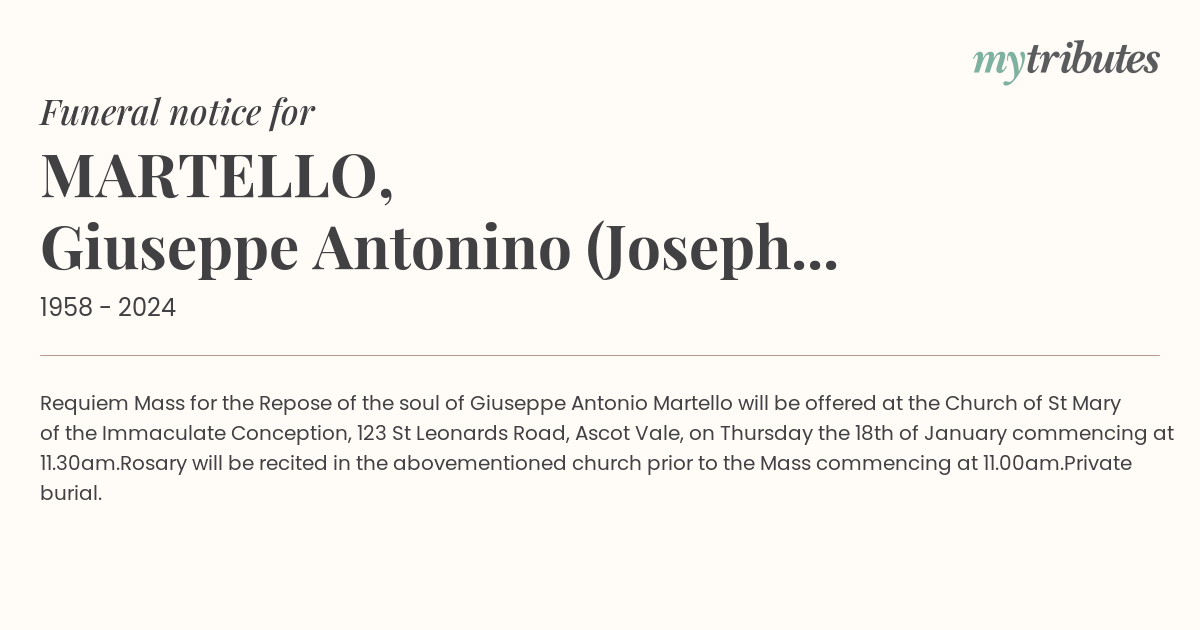
Task: Click the 1958 - 2024 years text
Action: click(x=108, y=308)
